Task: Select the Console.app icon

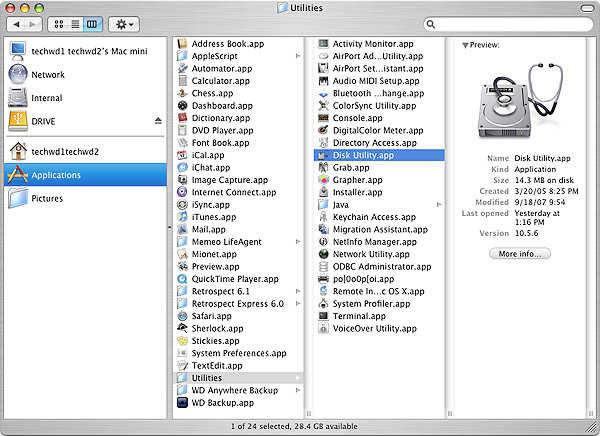Action: click(323, 118)
